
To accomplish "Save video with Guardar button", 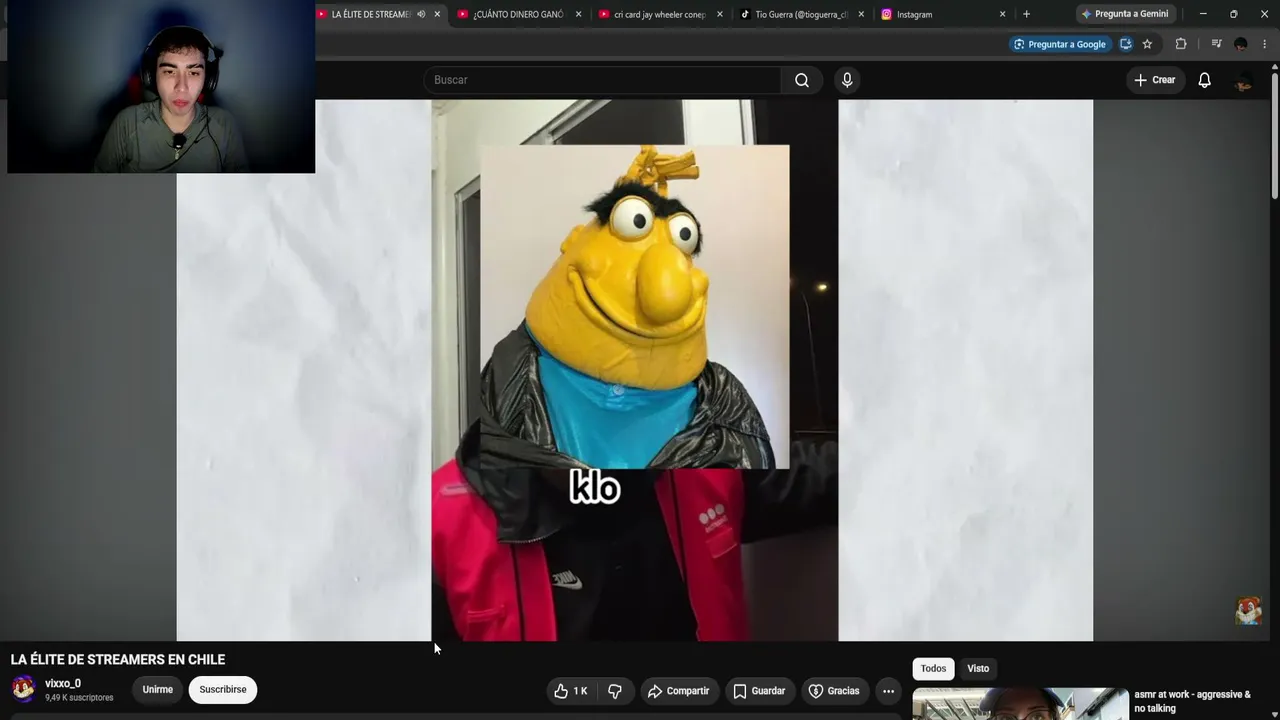I will [759, 691].
